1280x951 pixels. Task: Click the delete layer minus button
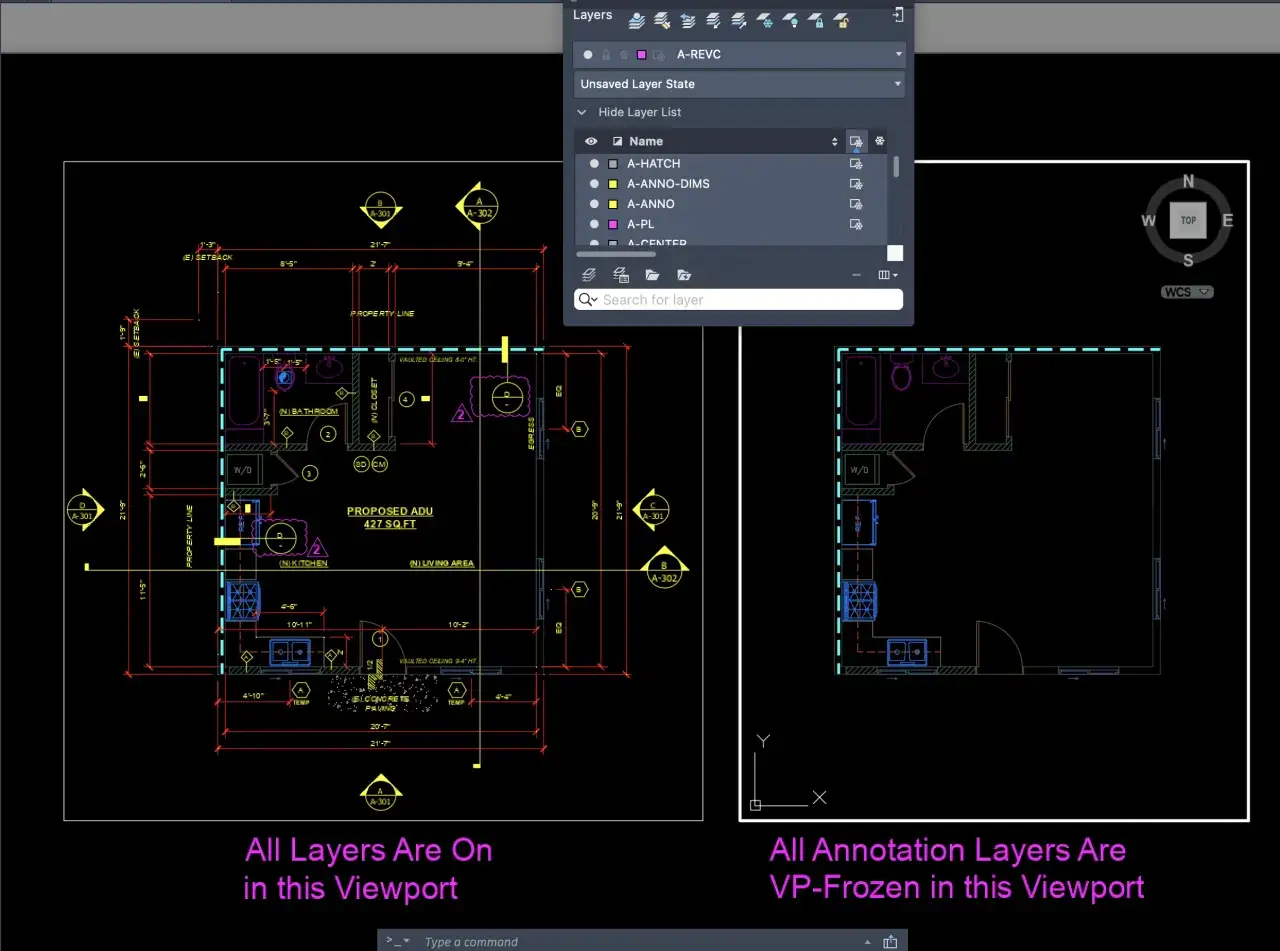(x=856, y=275)
